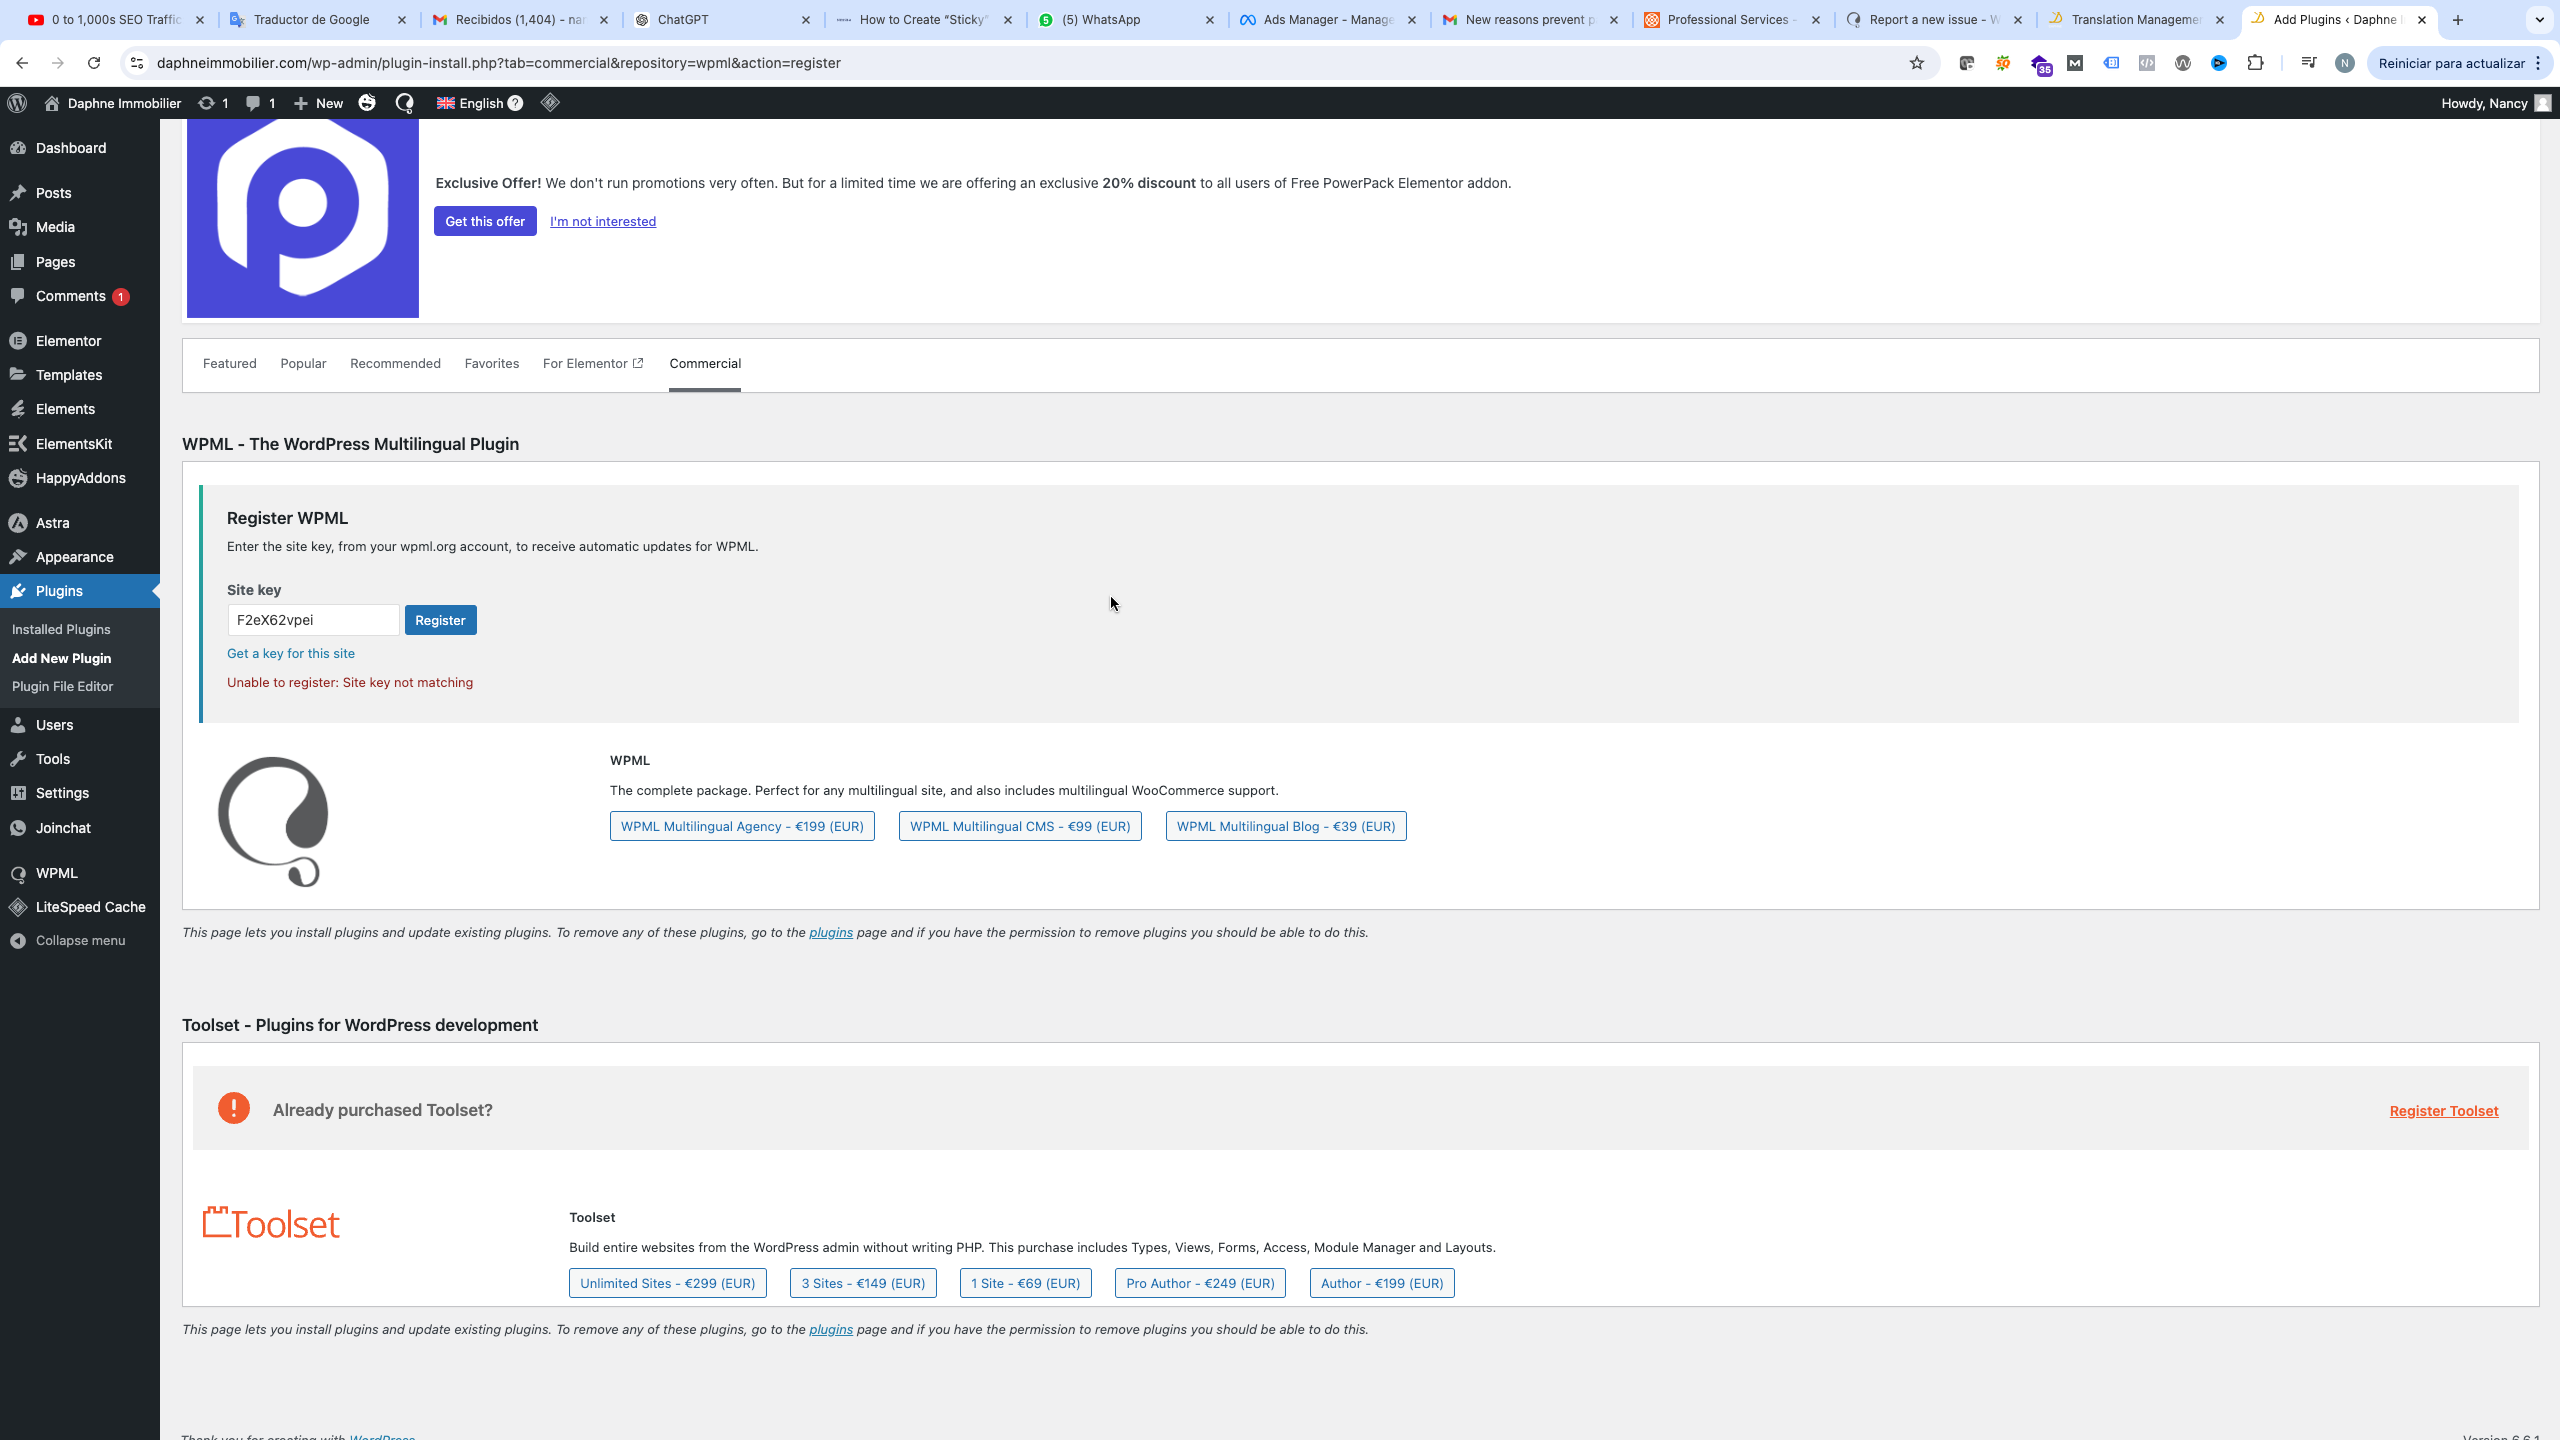Click the Site key input field

pos(313,620)
